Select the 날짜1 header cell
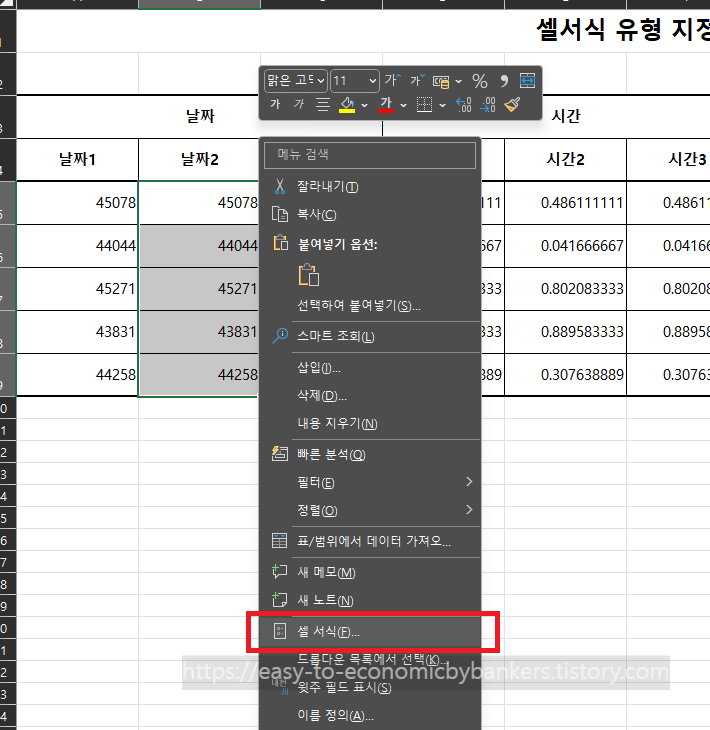The image size is (710, 730). coord(77,159)
